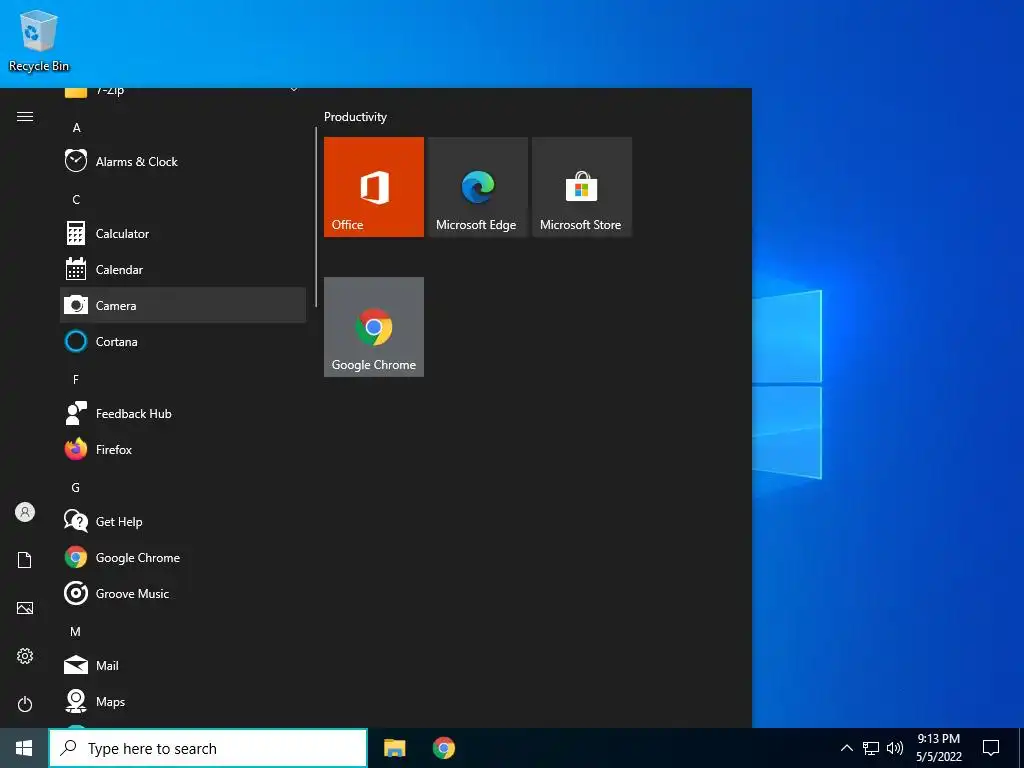
Task: Open the Microsoft Store tile
Action: (x=582, y=187)
